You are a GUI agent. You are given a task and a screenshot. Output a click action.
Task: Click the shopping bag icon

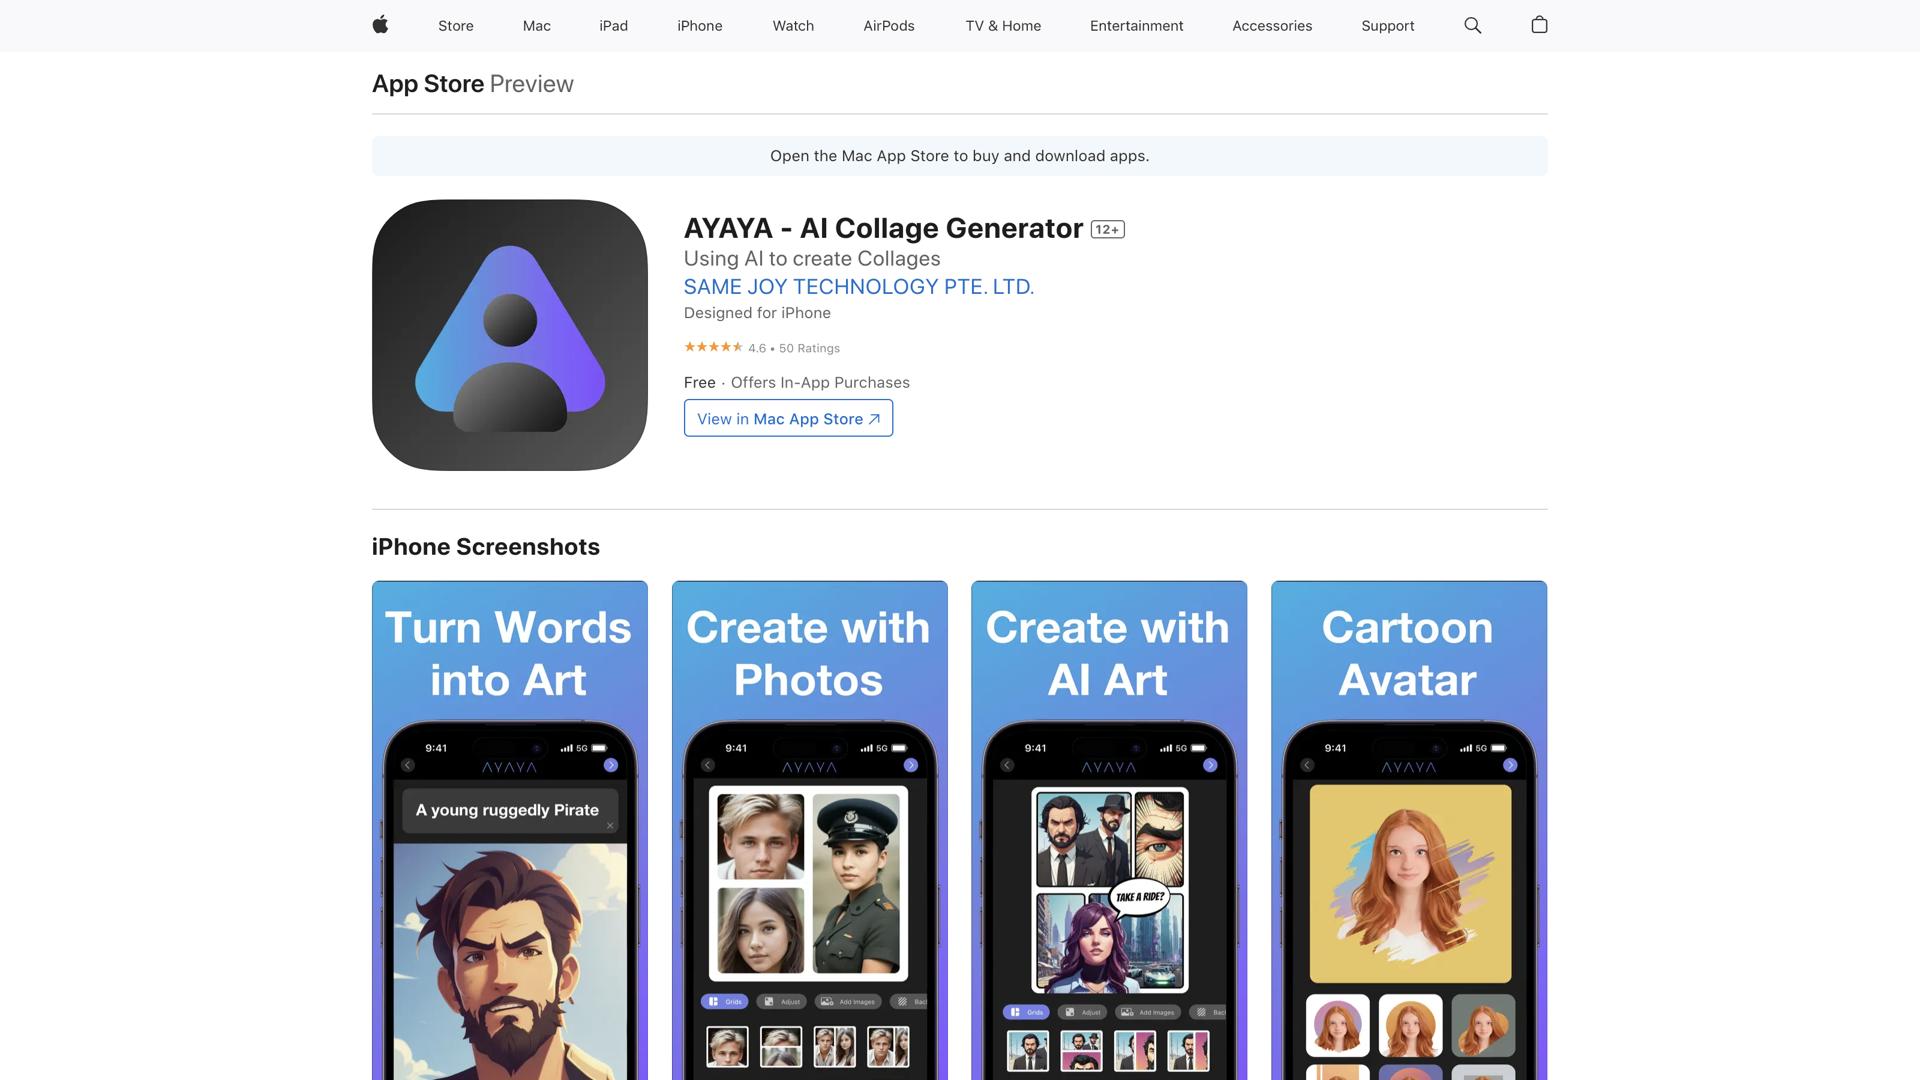coord(1539,25)
